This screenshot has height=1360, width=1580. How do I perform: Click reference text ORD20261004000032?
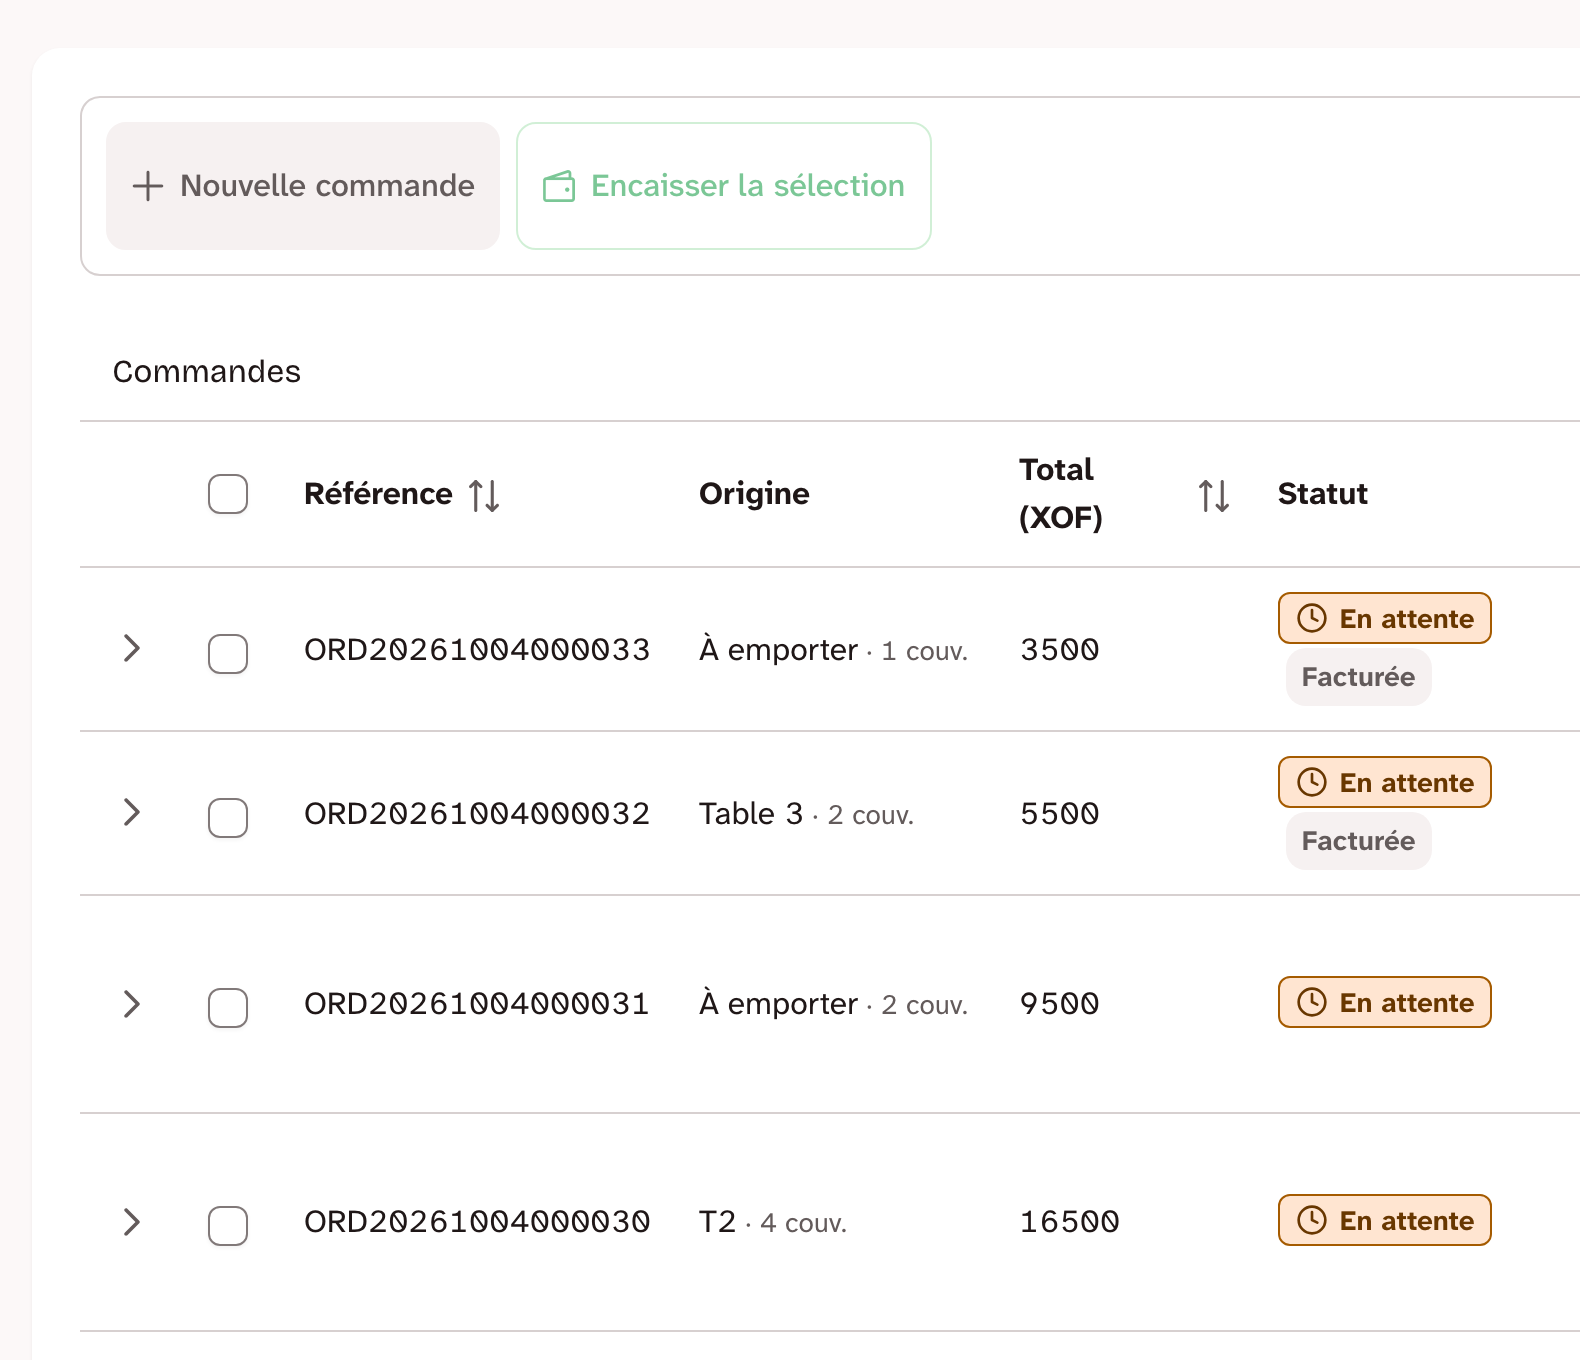click(477, 814)
